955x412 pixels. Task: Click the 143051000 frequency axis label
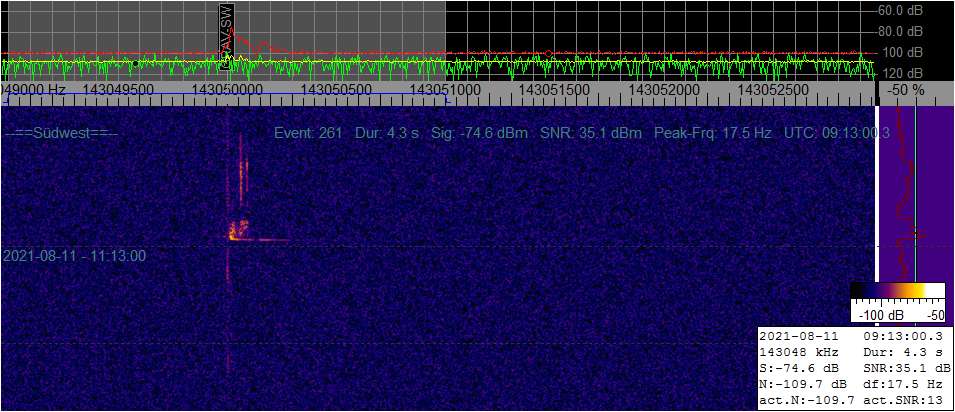coord(446,90)
